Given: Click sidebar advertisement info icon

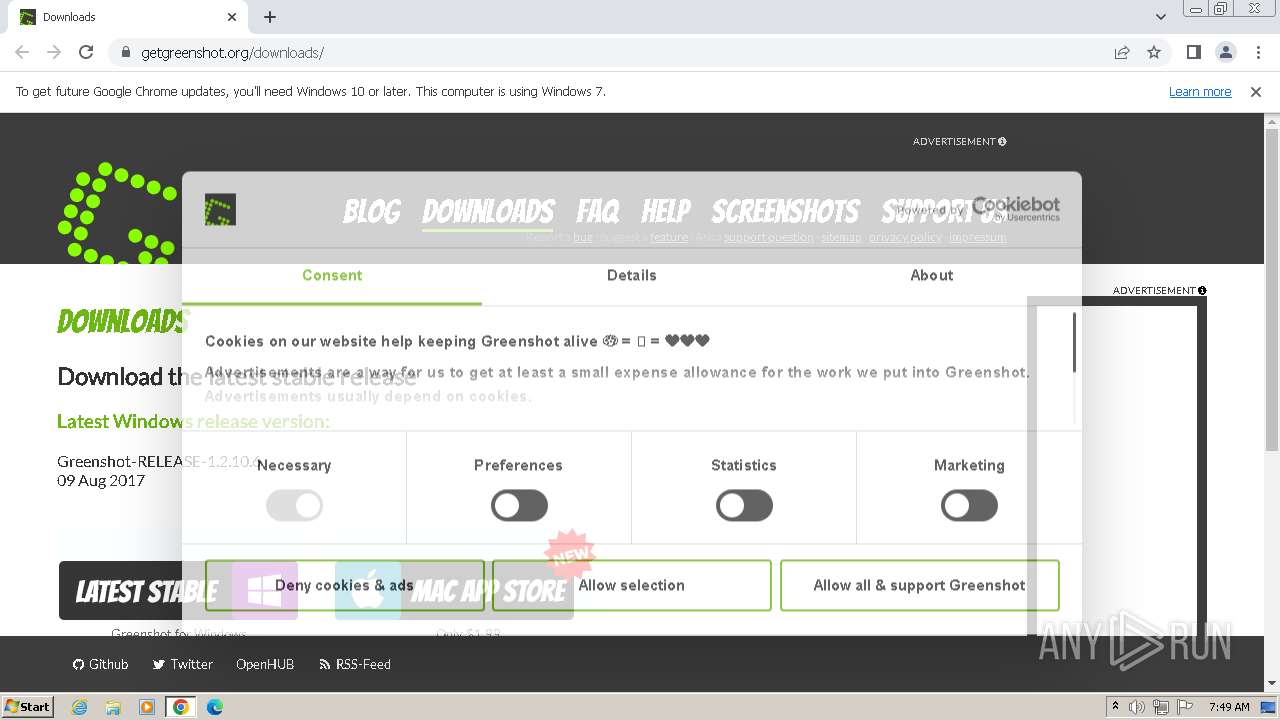Looking at the screenshot, I should 1202,290.
